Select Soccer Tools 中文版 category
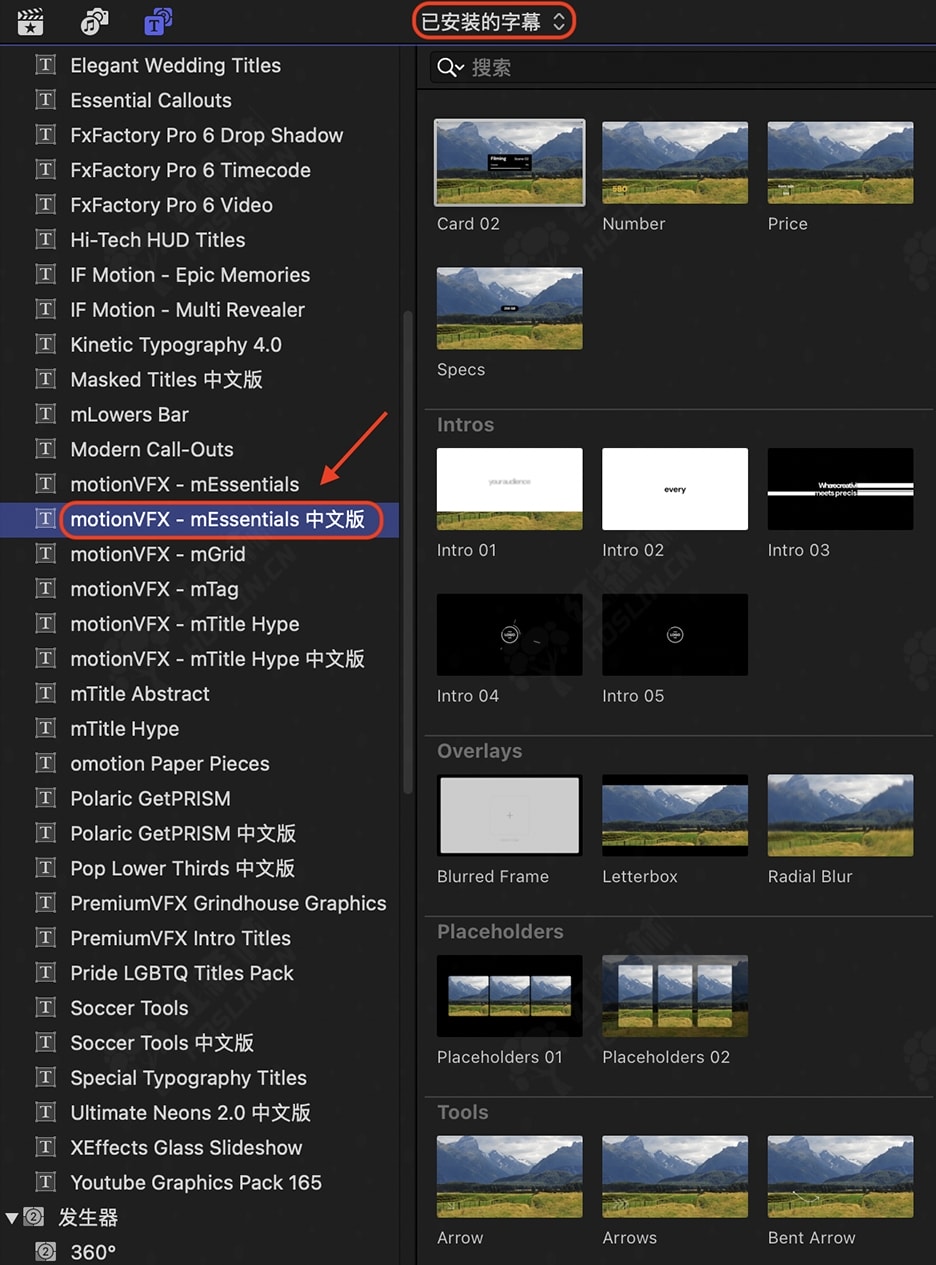Image resolution: width=936 pixels, height=1265 pixels. click(162, 1043)
